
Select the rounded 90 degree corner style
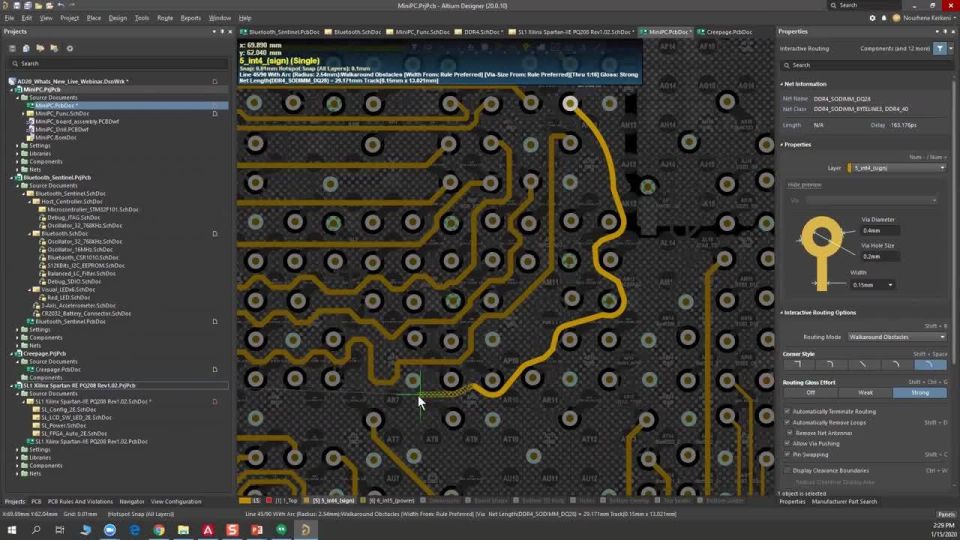click(830, 364)
